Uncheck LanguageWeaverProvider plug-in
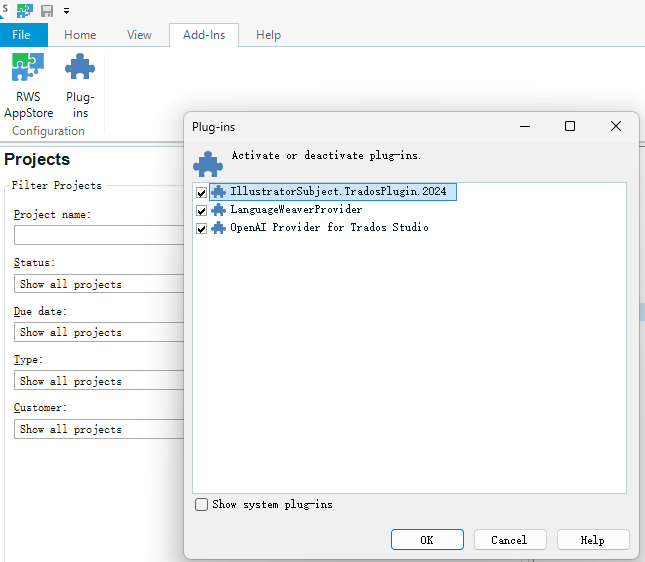This screenshot has height=562, width=645. click(x=201, y=211)
